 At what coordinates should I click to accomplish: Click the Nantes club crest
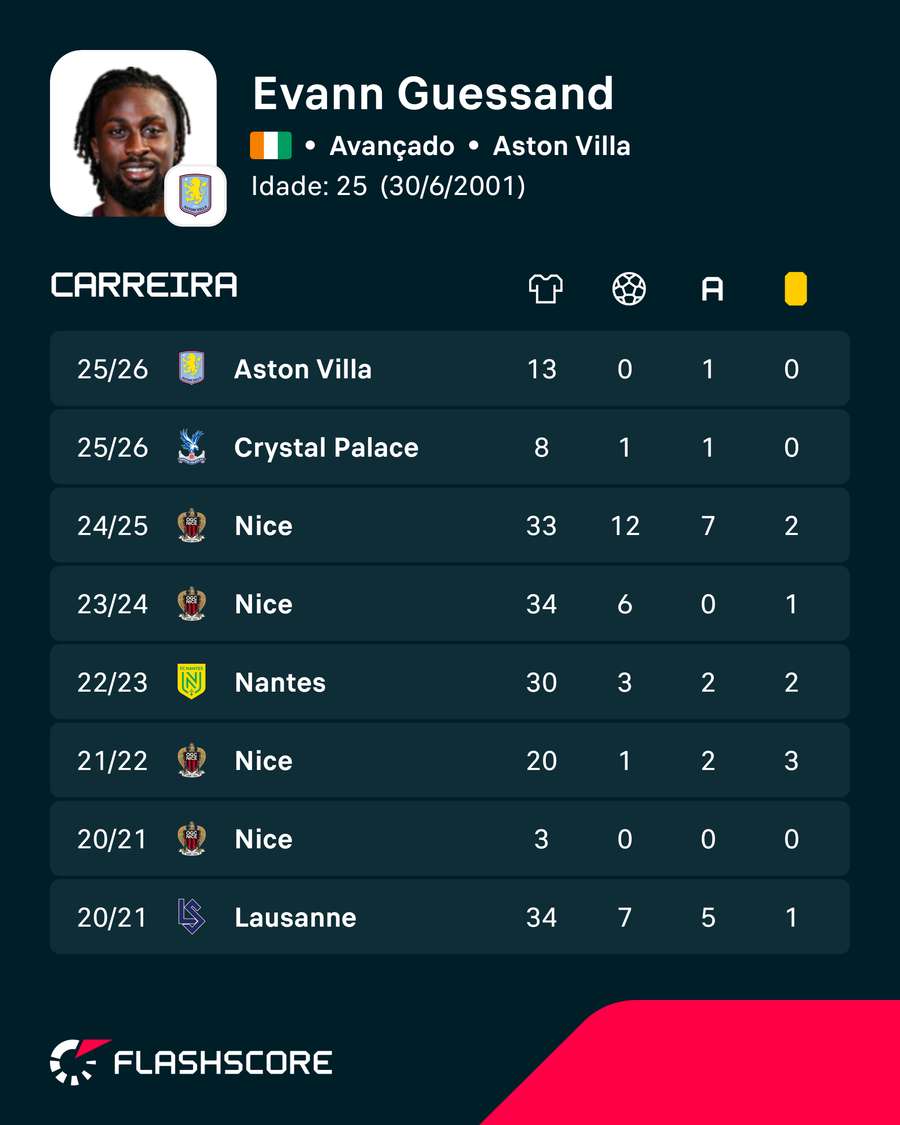coord(192,682)
